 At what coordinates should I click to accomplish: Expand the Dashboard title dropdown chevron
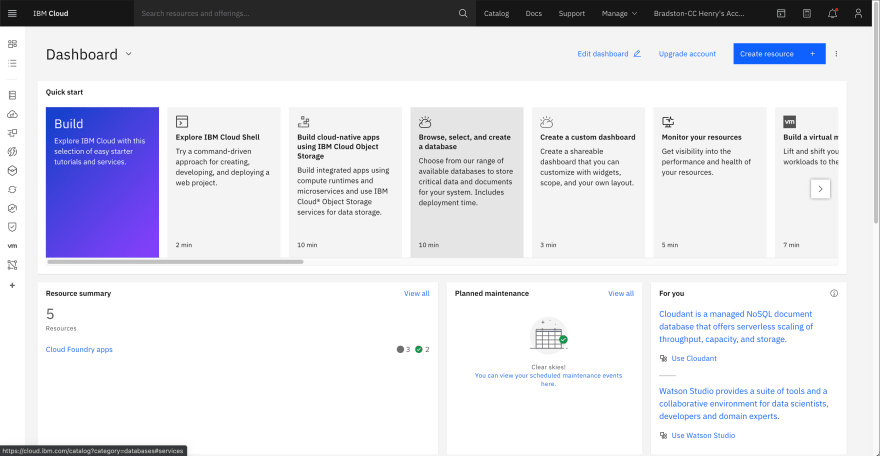129,54
